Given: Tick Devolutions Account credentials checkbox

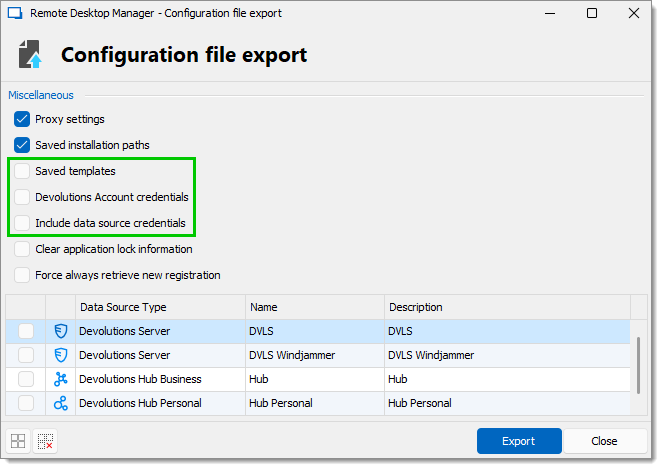Looking at the screenshot, I should 22,197.
